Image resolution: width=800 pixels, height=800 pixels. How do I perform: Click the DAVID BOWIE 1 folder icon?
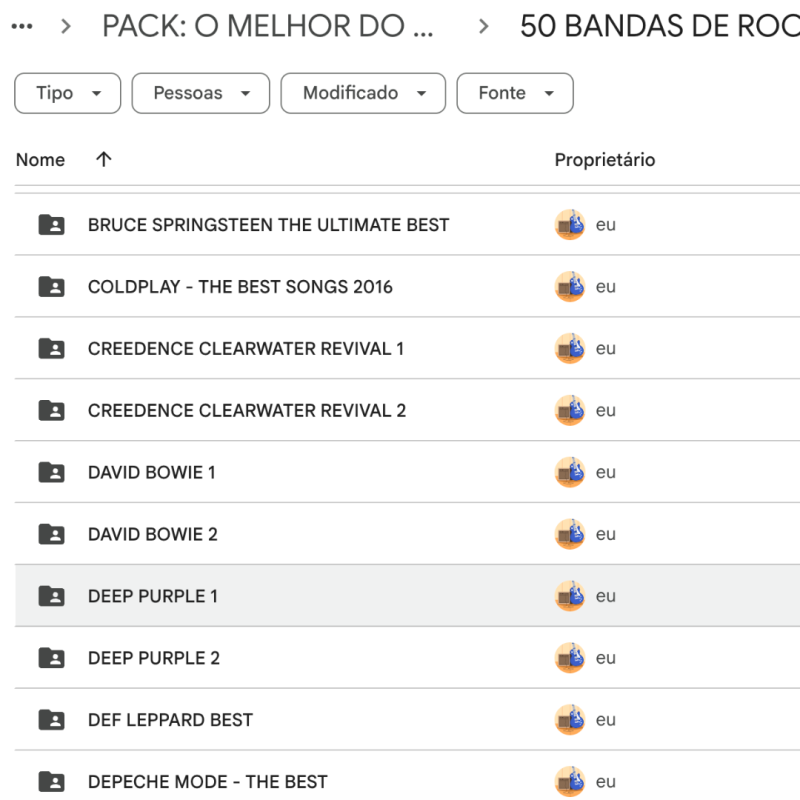(x=51, y=472)
